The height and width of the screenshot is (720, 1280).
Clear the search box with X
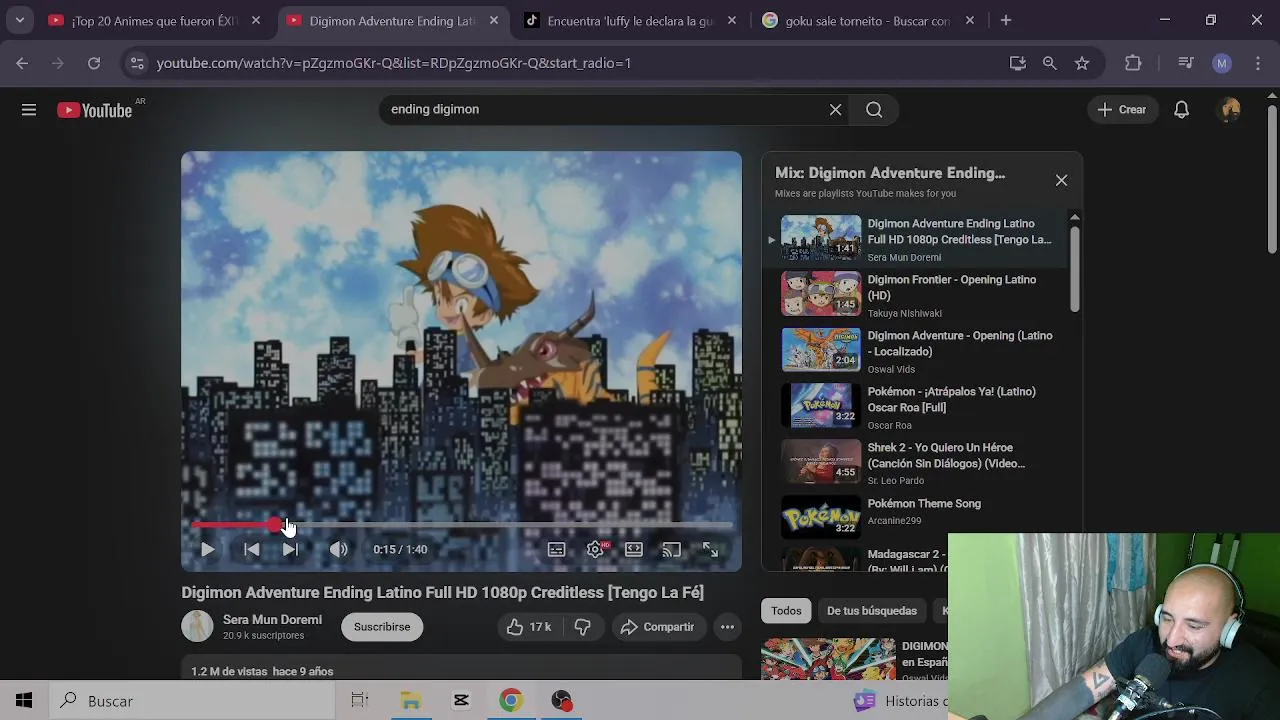[835, 110]
